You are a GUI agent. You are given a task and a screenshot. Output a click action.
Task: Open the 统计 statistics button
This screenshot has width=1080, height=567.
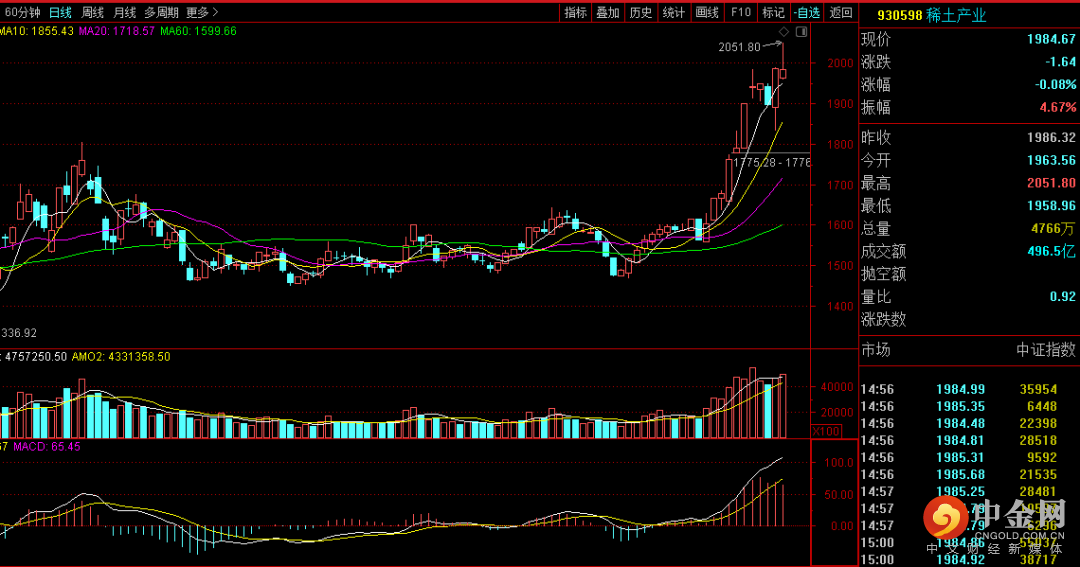coord(674,12)
